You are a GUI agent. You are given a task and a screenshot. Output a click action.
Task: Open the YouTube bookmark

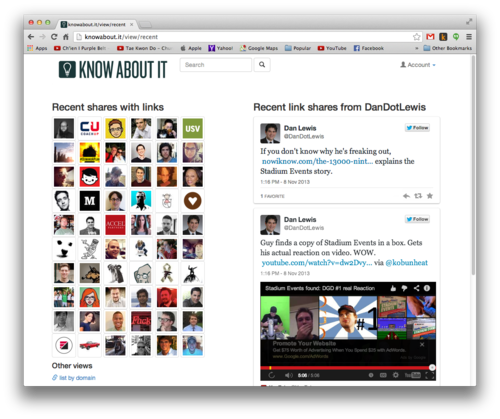pyautogui.click(x=332, y=48)
